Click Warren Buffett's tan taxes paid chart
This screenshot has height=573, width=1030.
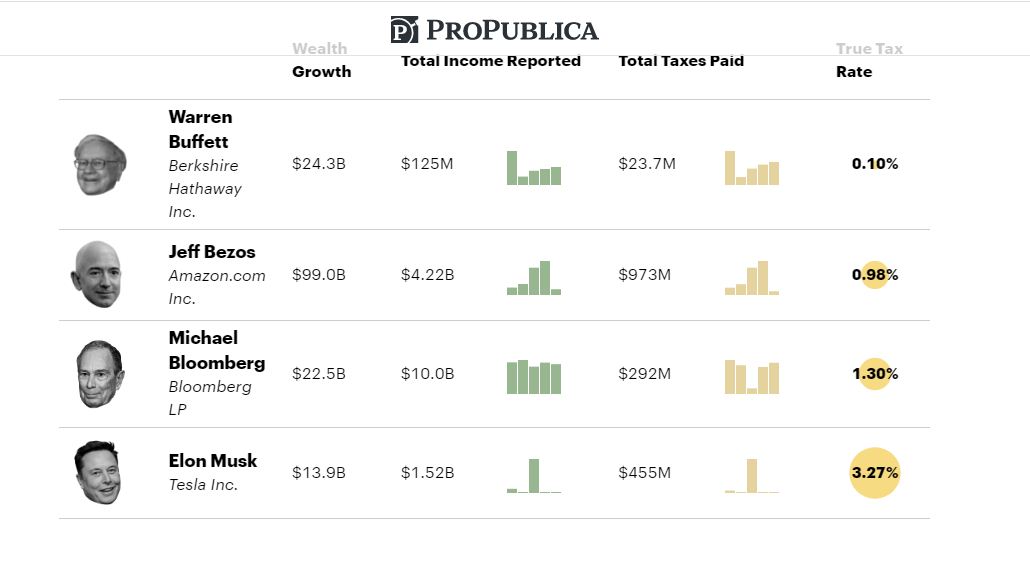coord(752,168)
